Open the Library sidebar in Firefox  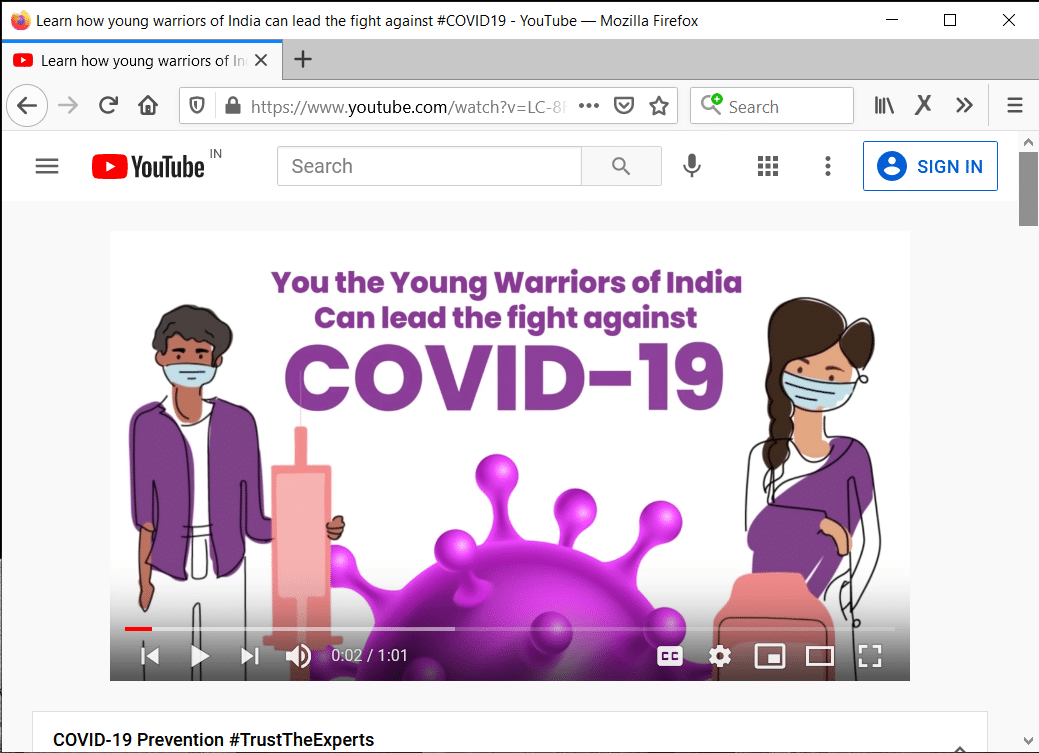click(x=884, y=105)
